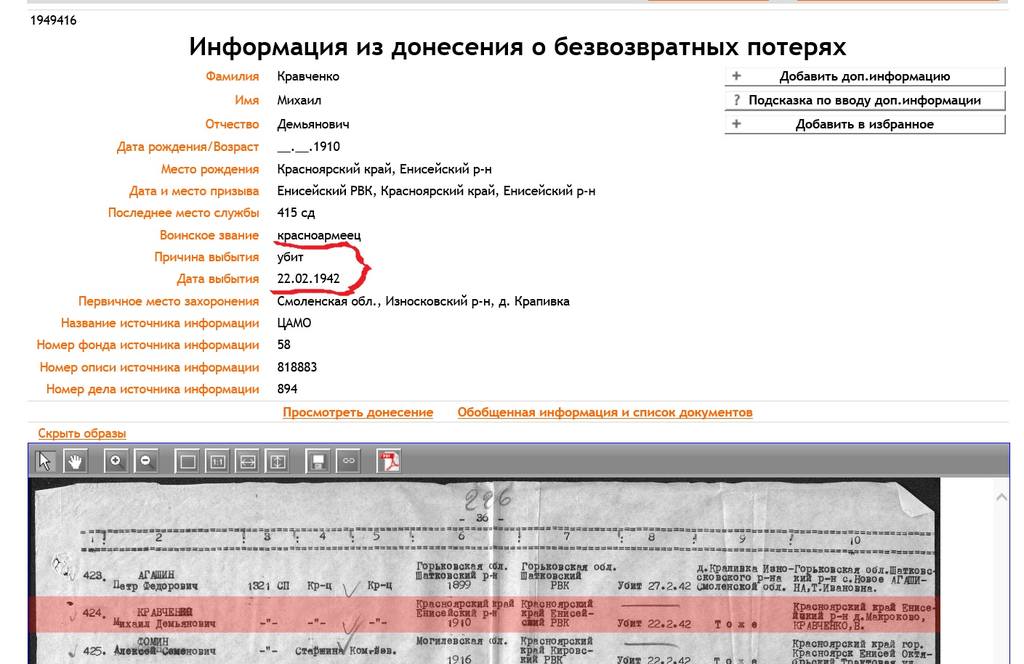
Task: Fit image to width
Action: (x=248, y=462)
